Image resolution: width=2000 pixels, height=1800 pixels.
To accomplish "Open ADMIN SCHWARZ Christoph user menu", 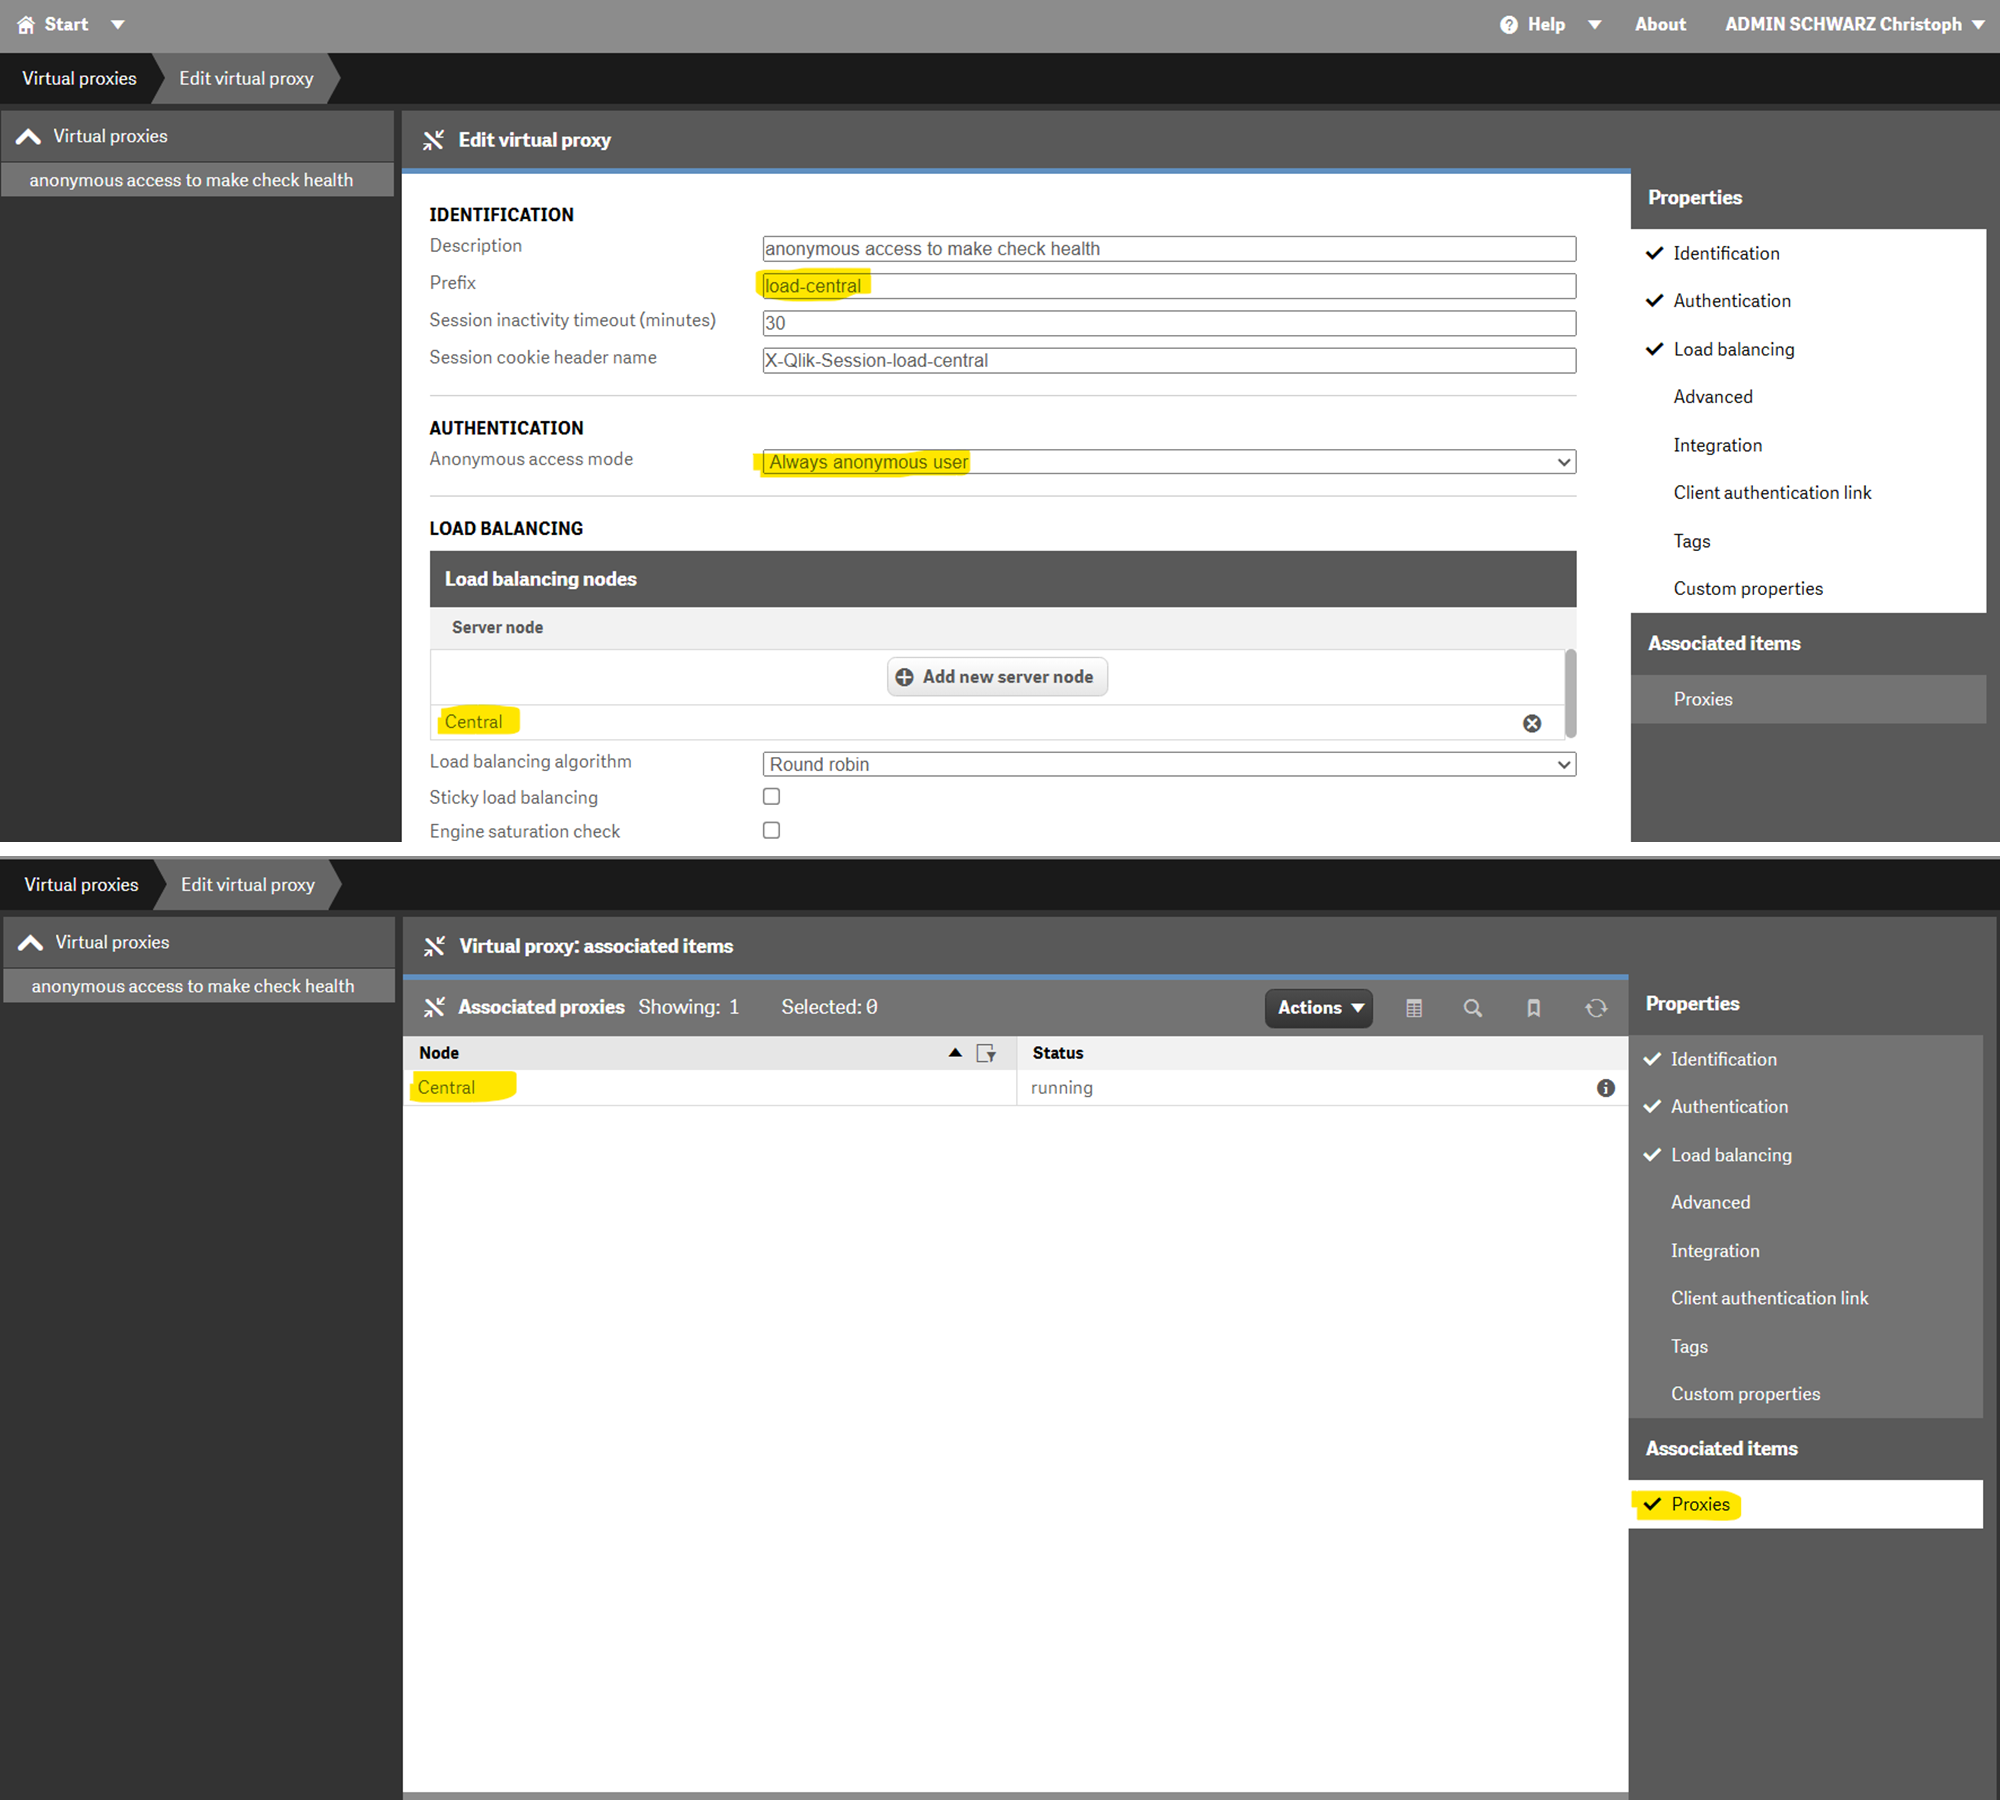I will click(1854, 24).
